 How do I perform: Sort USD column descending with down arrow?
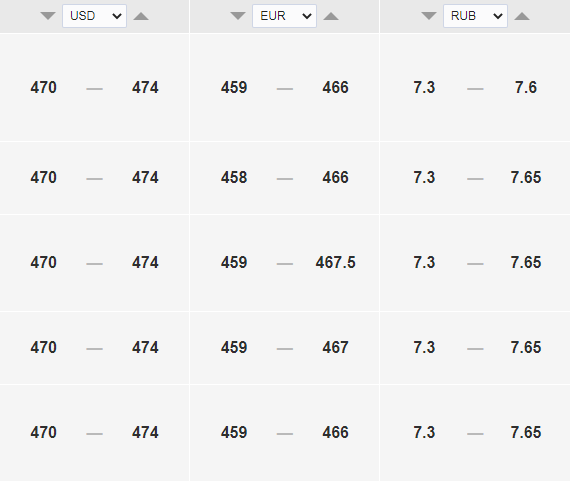[48, 16]
